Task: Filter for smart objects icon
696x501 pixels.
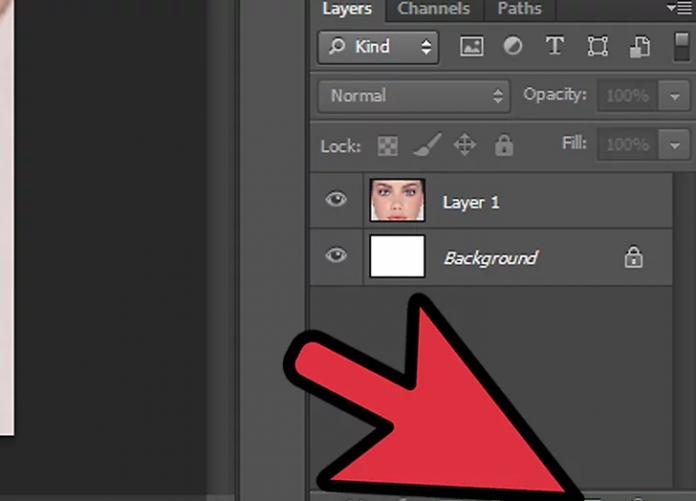Action: tap(640, 47)
